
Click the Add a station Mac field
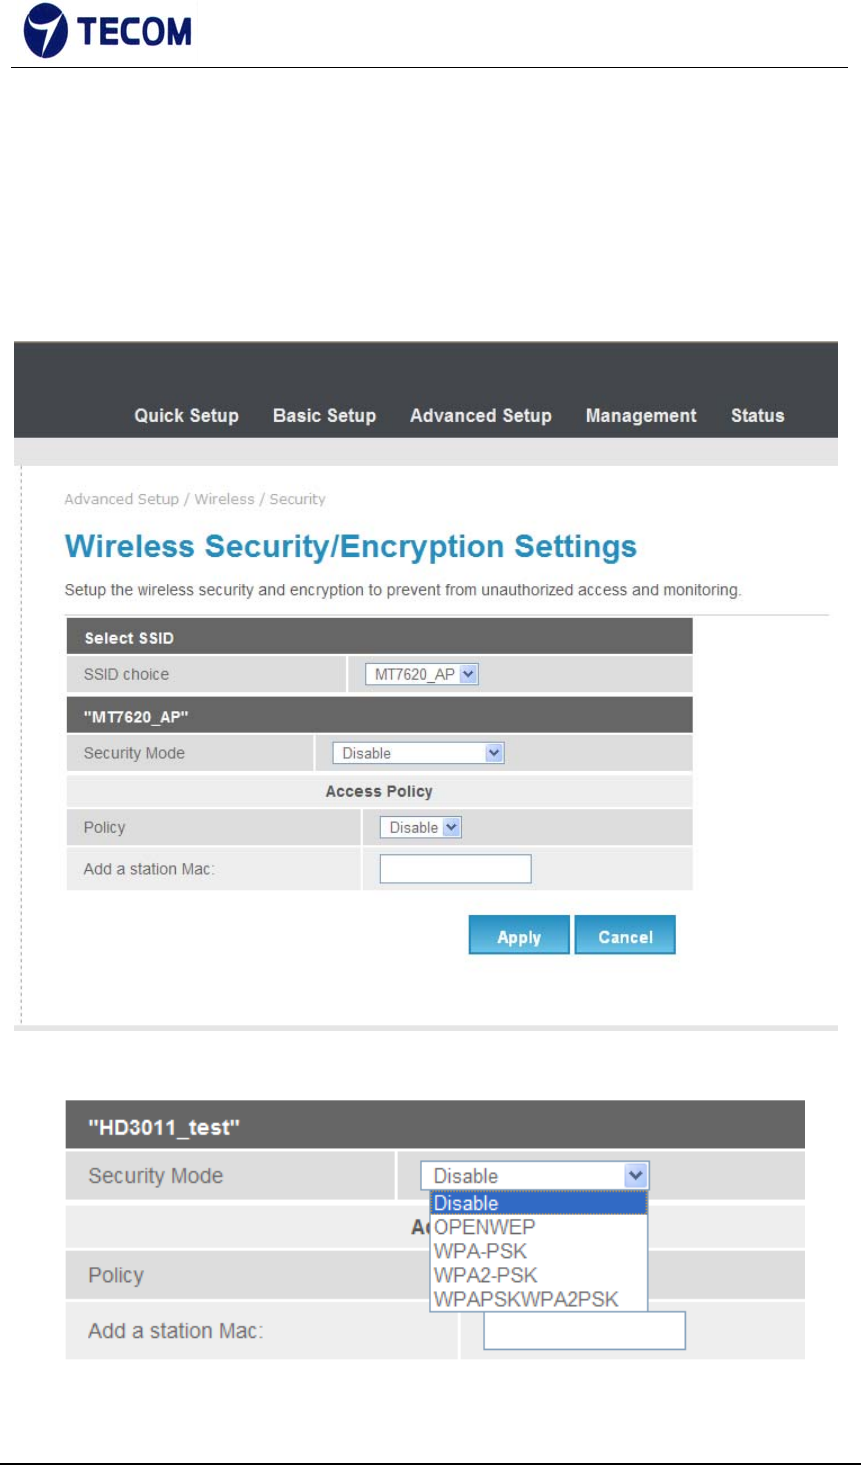[455, 868]
